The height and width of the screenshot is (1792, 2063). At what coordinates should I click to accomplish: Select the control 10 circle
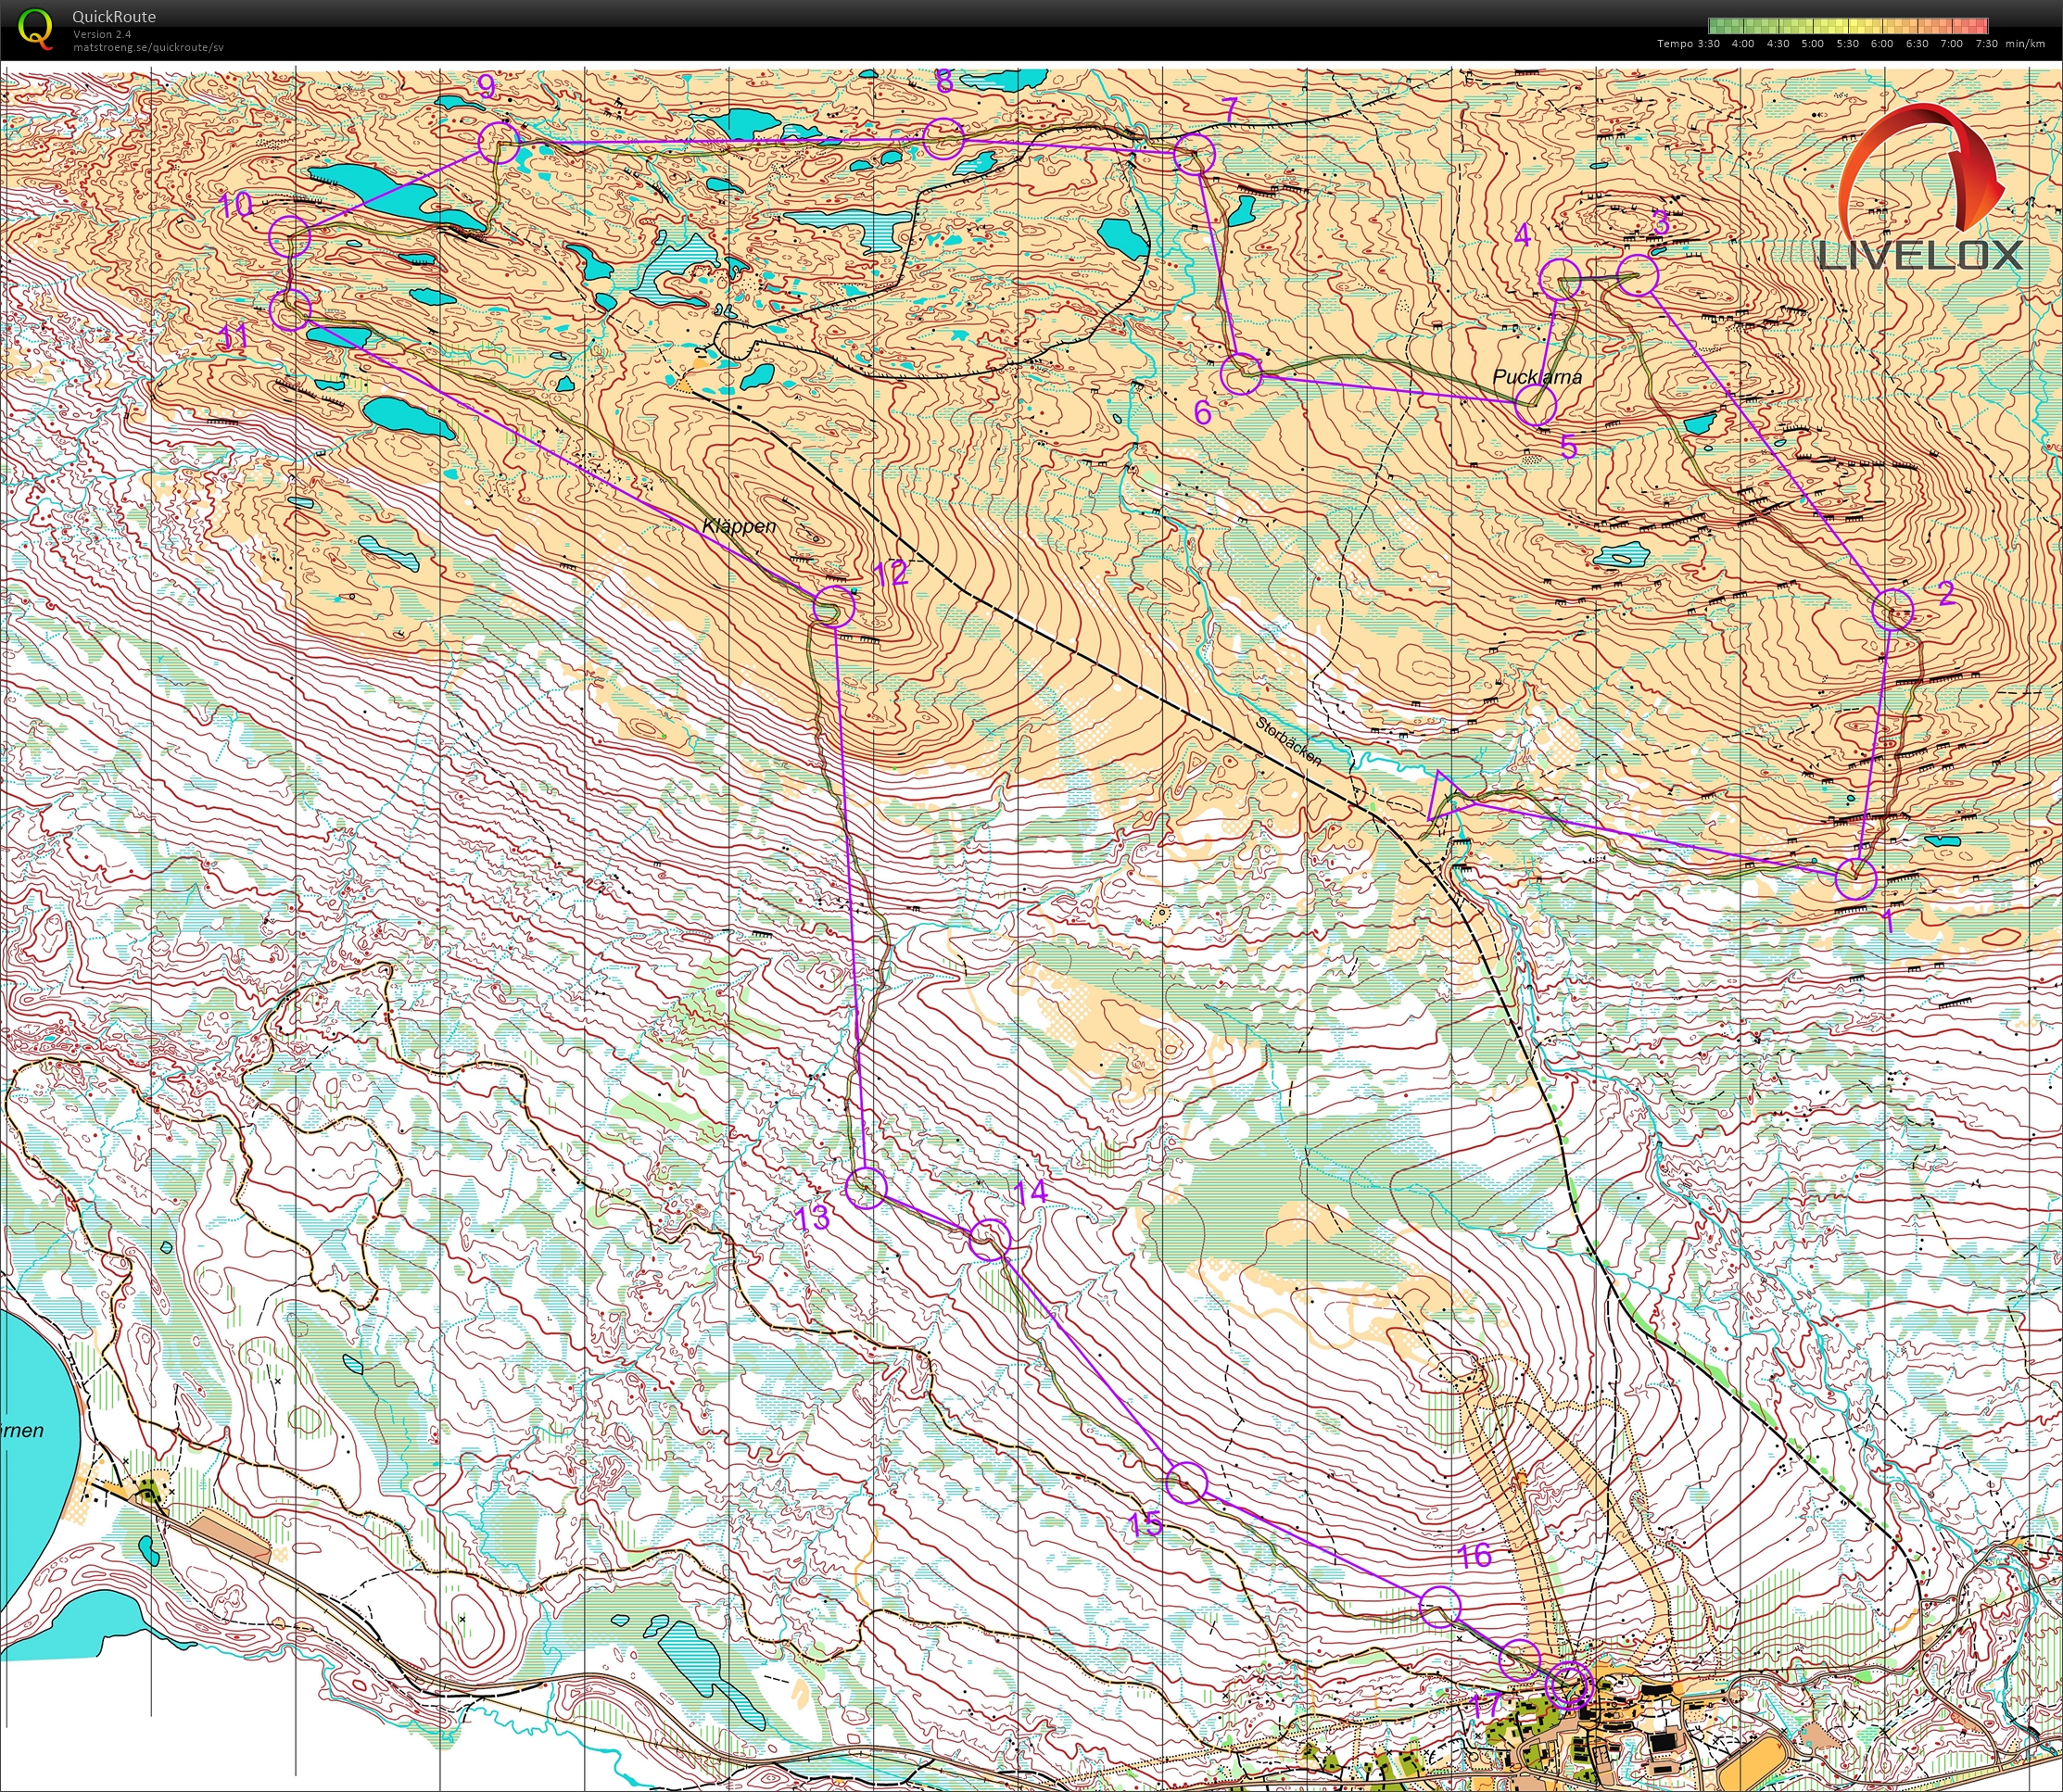coord(290,237)
